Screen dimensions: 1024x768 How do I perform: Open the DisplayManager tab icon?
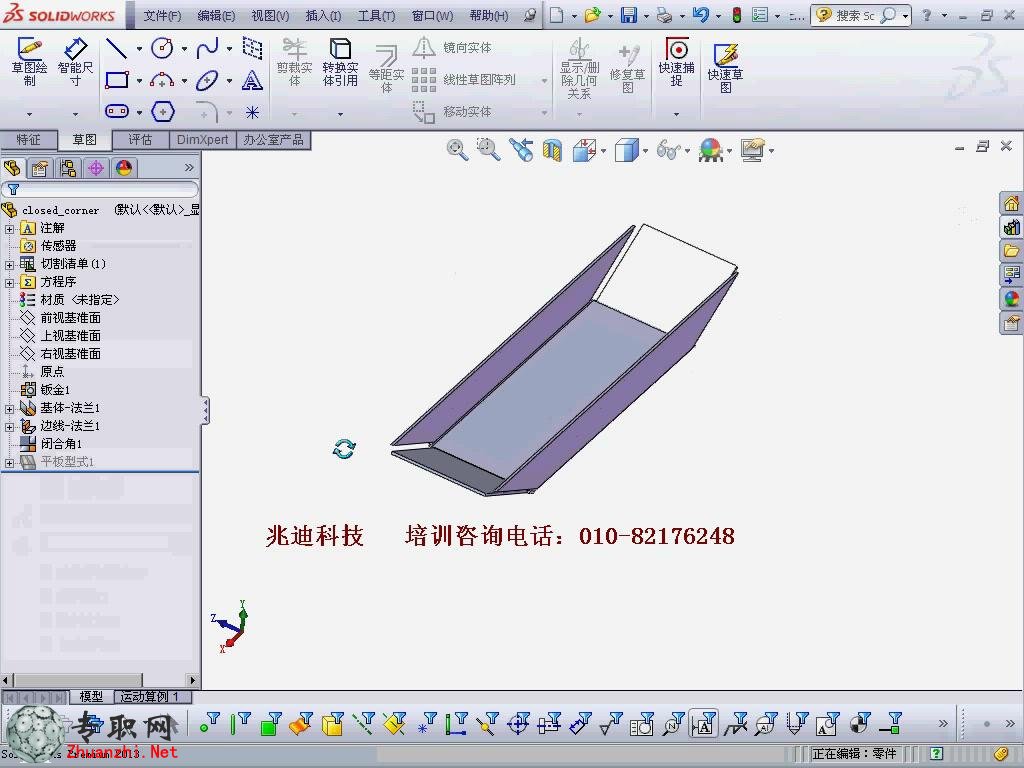tap(124, 168)
